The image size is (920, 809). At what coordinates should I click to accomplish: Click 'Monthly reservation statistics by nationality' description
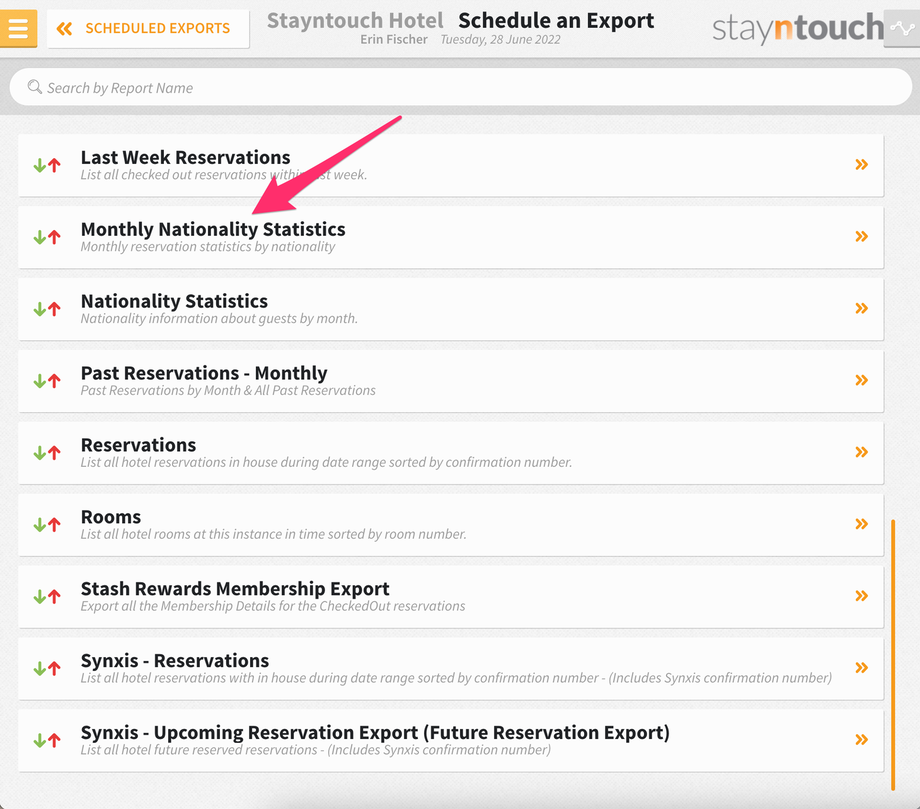coord(208,246)
